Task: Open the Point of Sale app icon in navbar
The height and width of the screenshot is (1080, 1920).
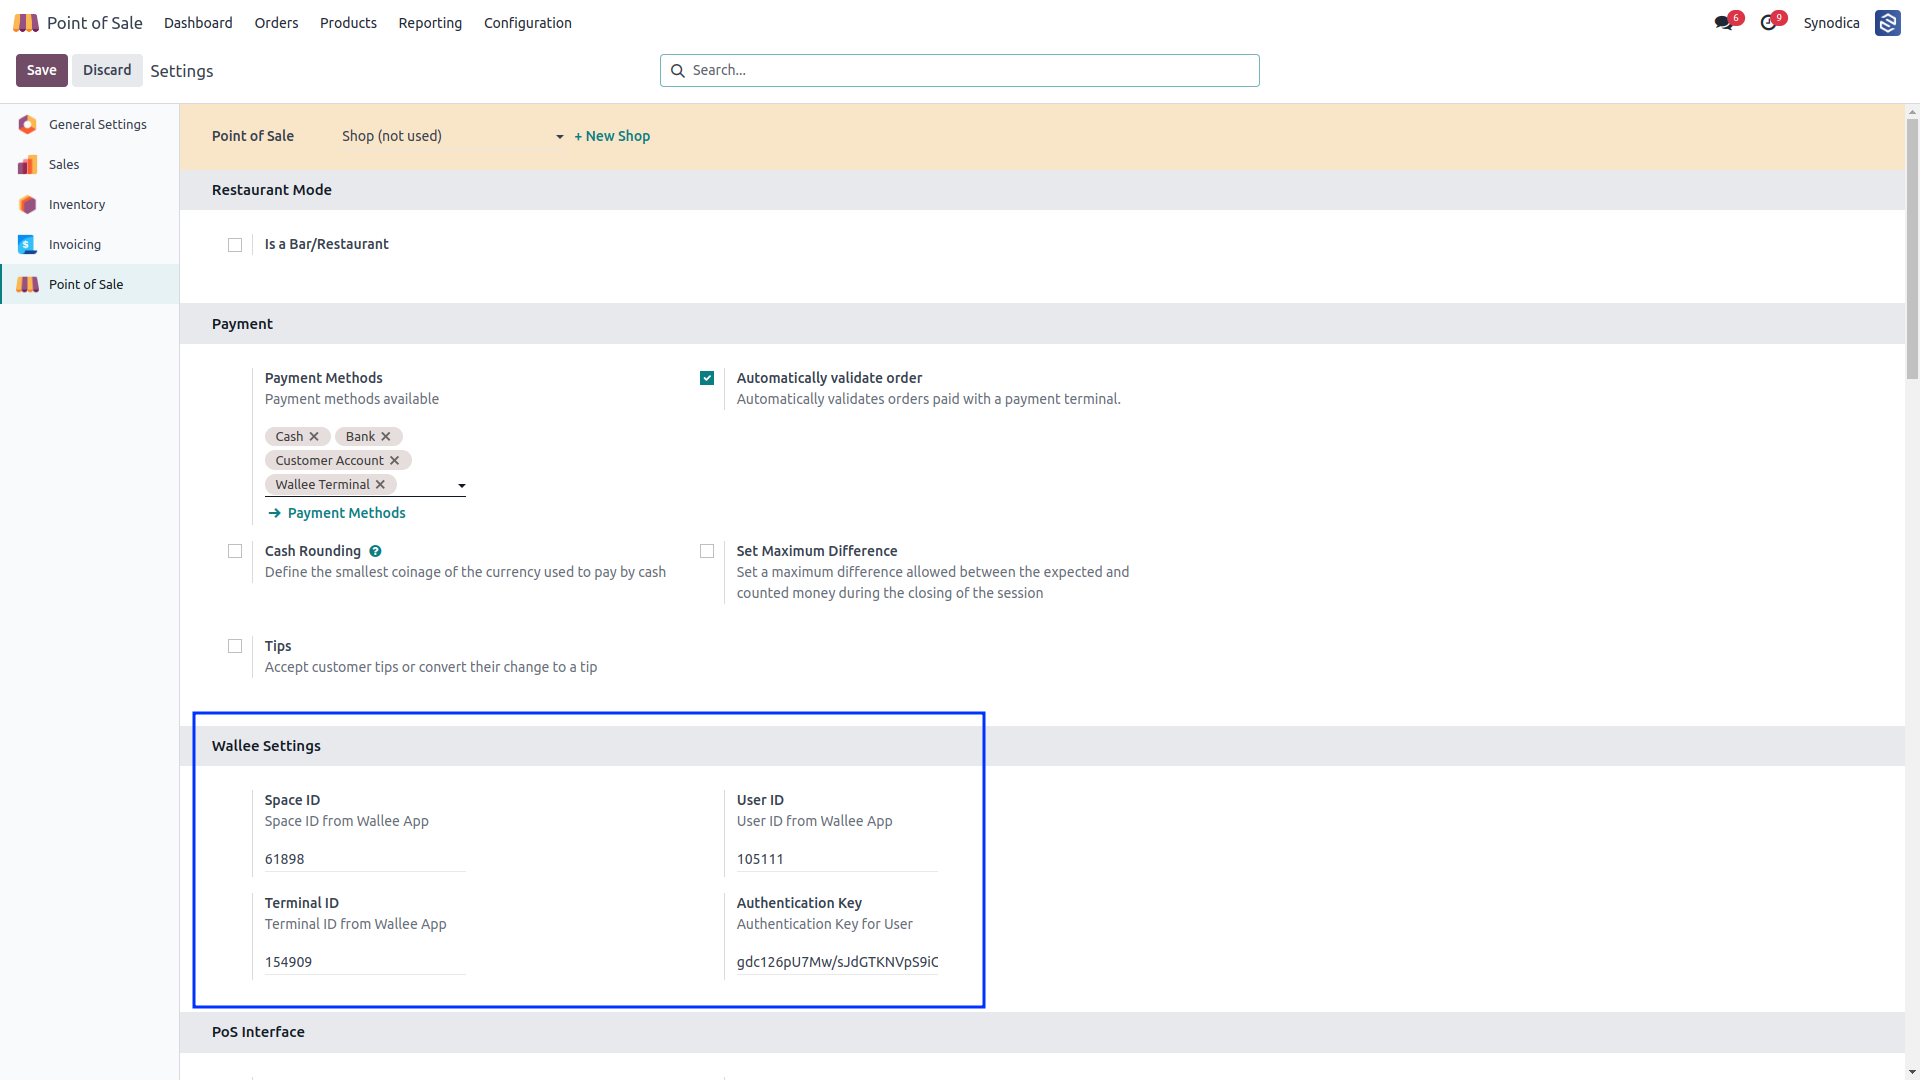Action: click(26, 23)
